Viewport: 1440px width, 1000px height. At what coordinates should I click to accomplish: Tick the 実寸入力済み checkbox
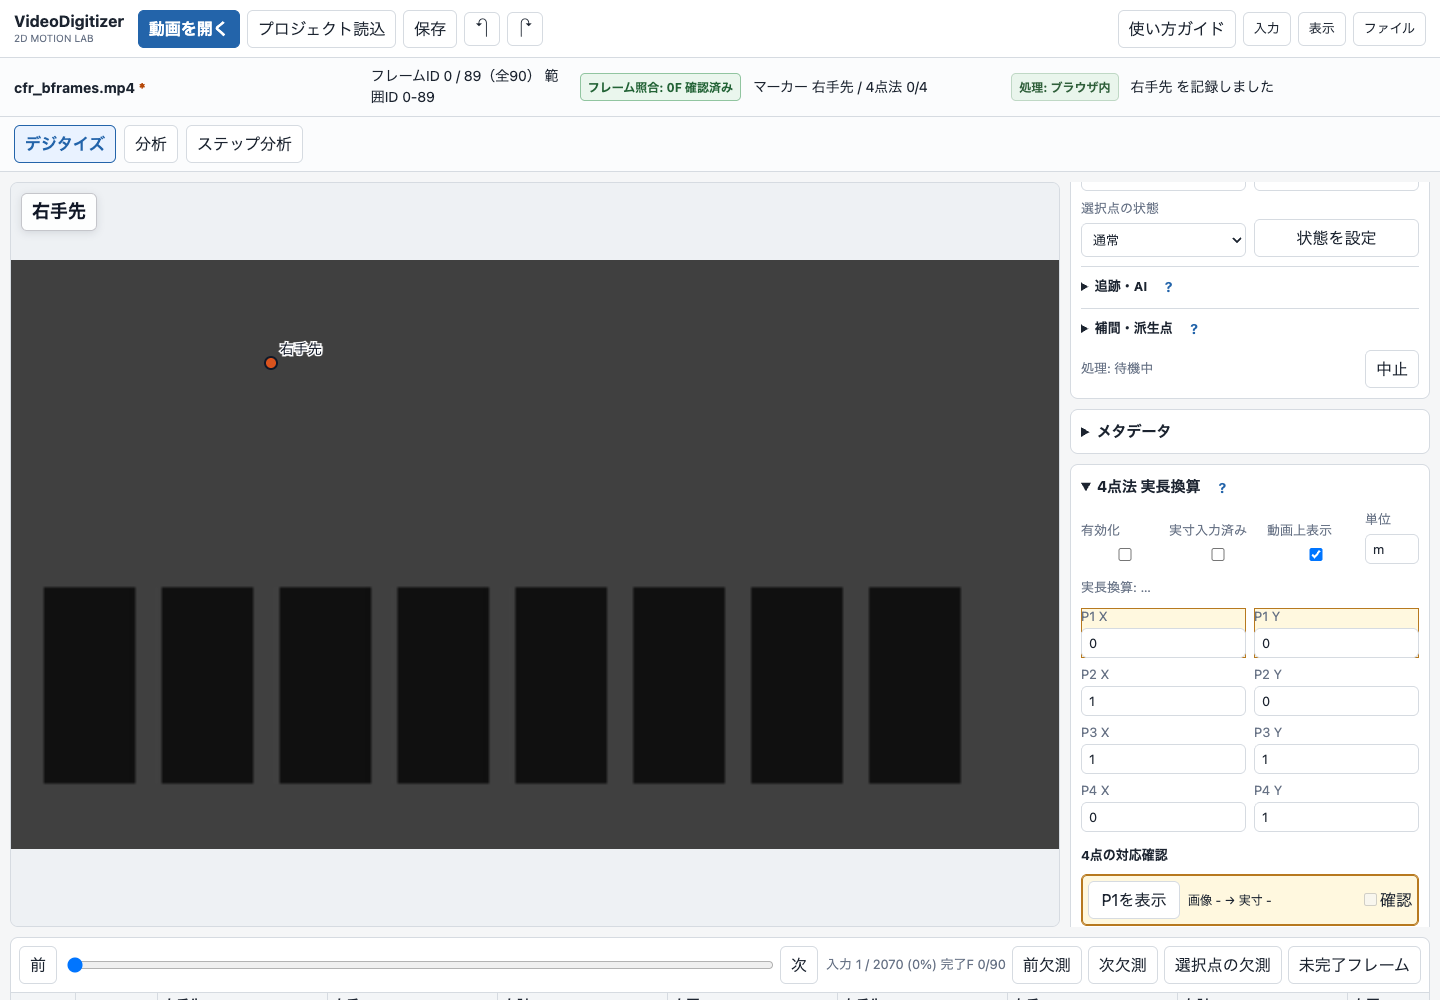point(1218,555)
